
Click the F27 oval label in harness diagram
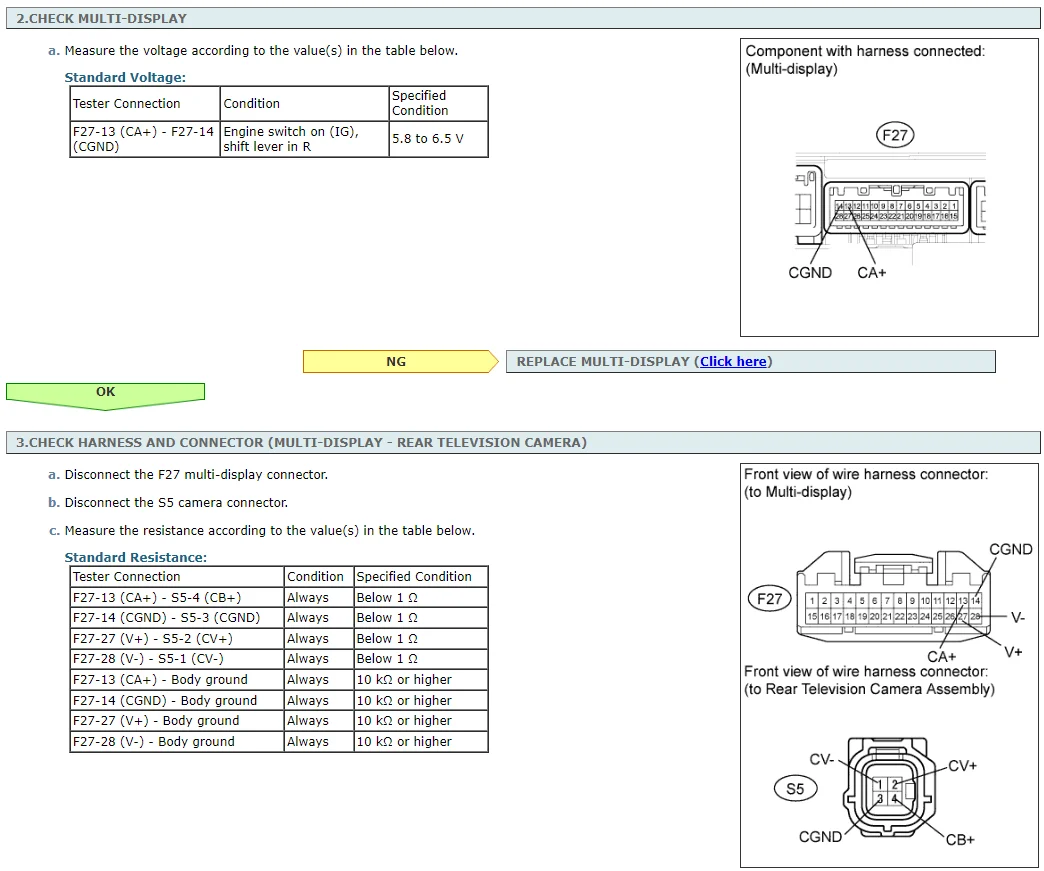pyautogui.click(x=769, y=599)
